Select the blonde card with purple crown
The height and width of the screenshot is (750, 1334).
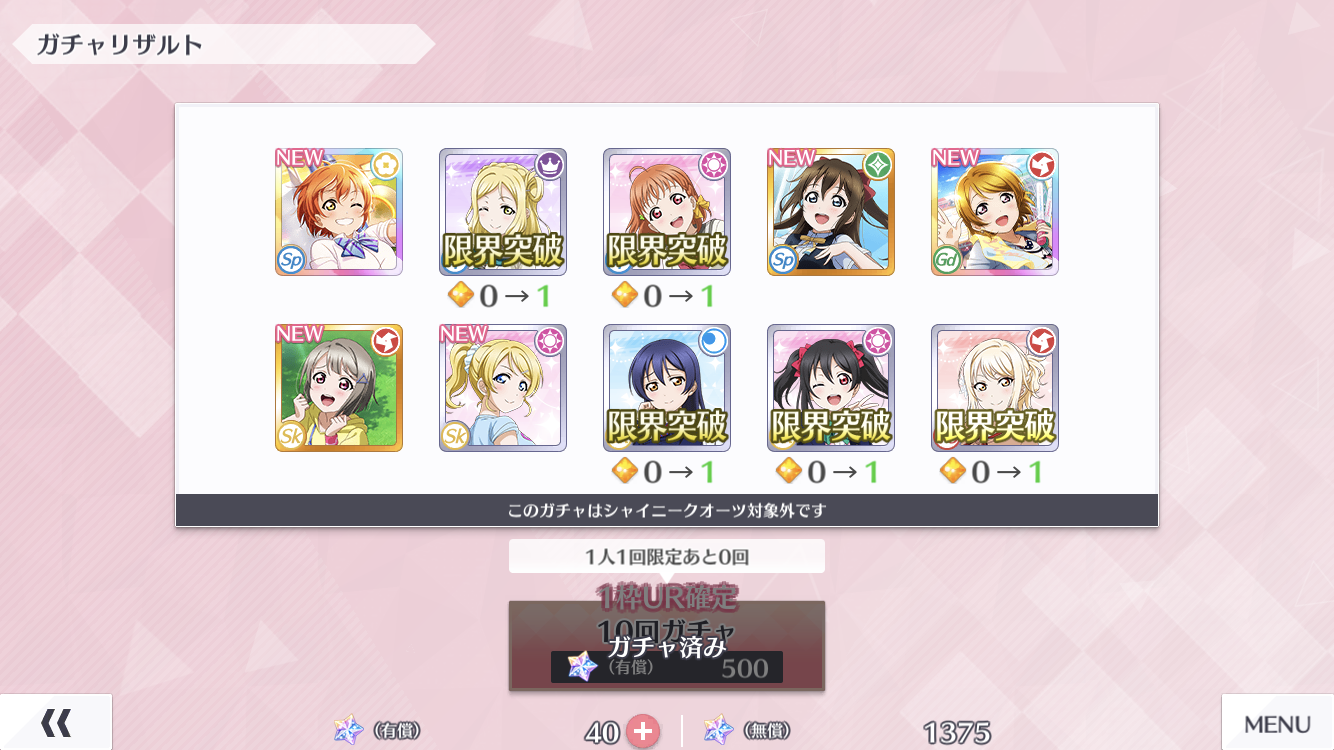click(x=503, y=212)
